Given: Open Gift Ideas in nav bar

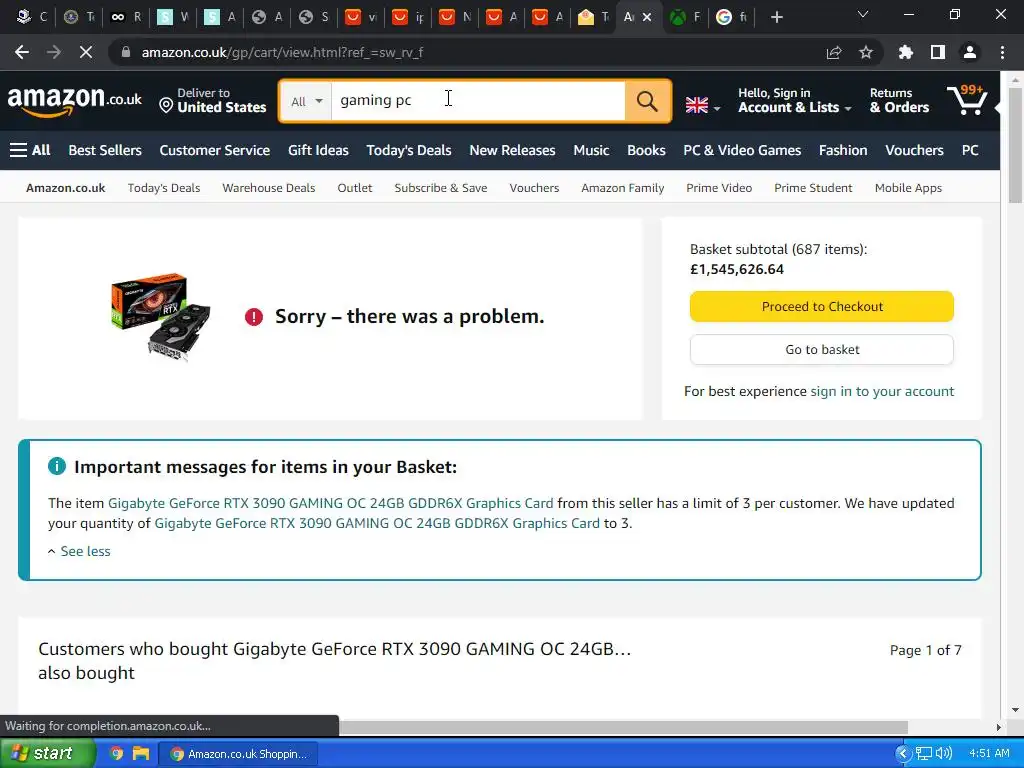Looking at the screenshot, I should point(318,150).
